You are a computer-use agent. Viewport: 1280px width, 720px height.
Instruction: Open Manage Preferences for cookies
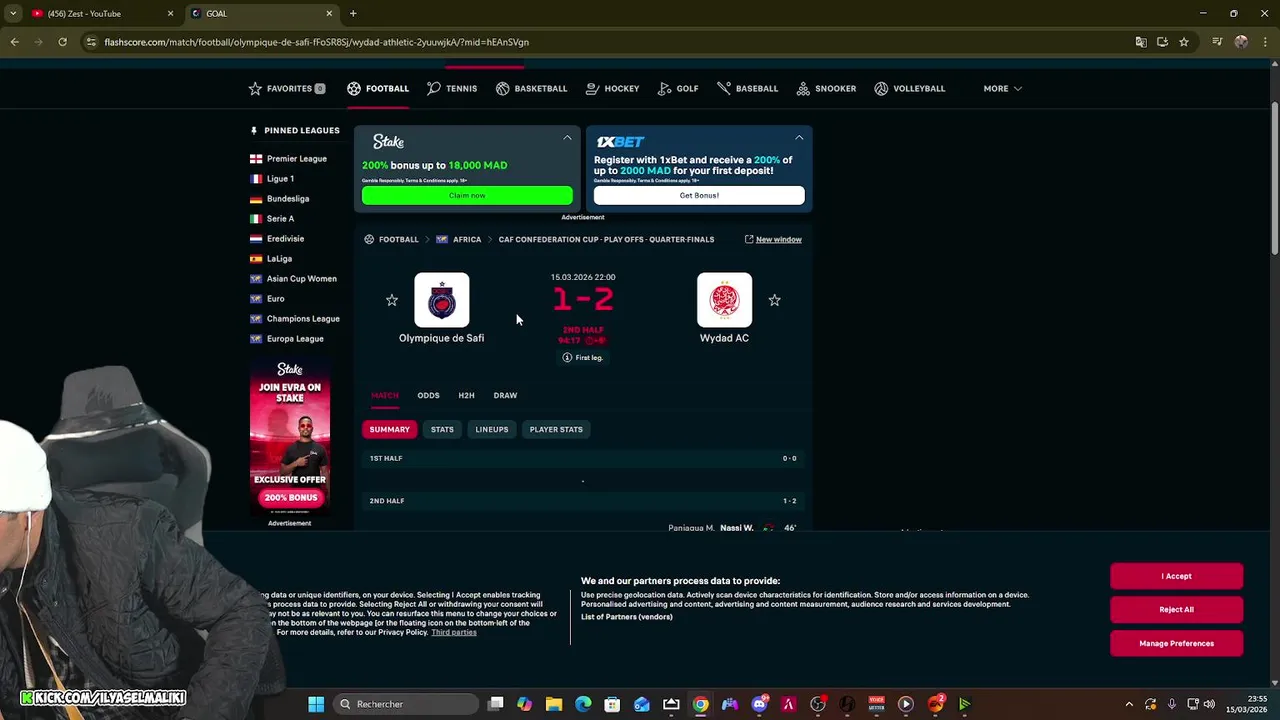coord(1176,644)
